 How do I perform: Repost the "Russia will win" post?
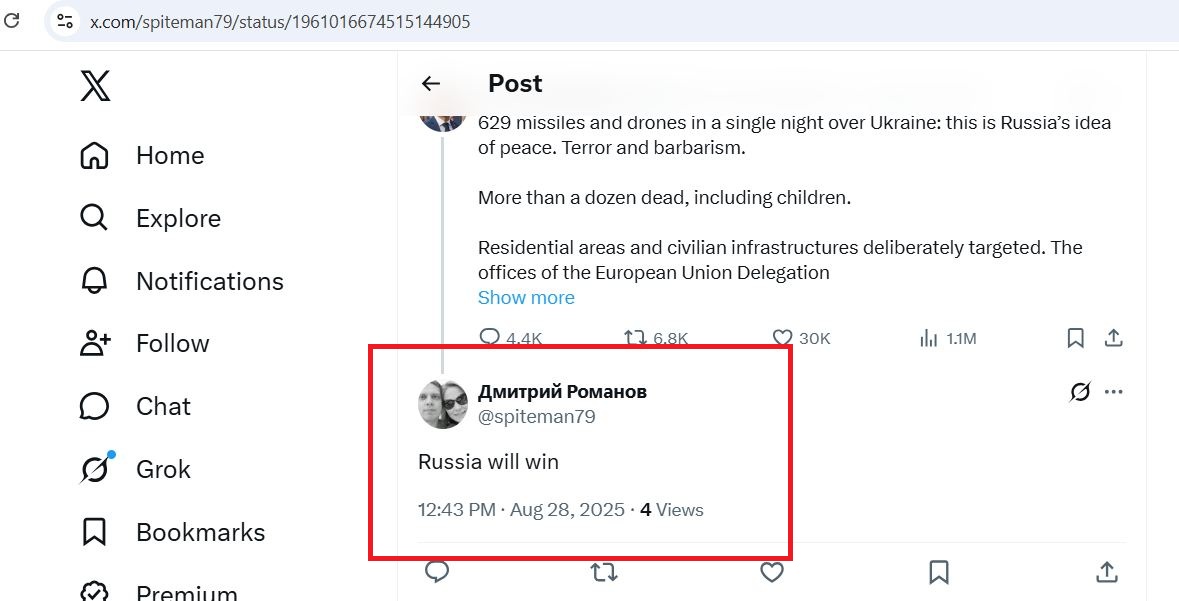[x=604, y=573]
